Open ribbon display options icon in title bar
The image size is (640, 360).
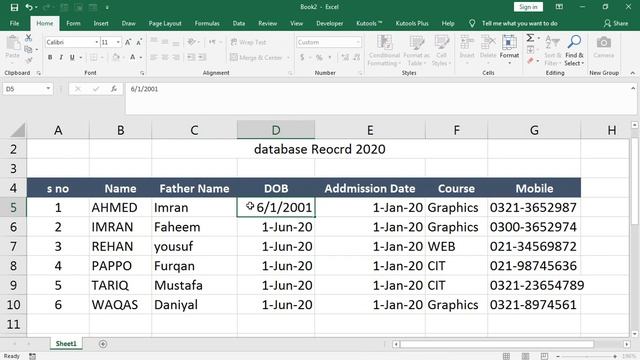coord(559,7)
